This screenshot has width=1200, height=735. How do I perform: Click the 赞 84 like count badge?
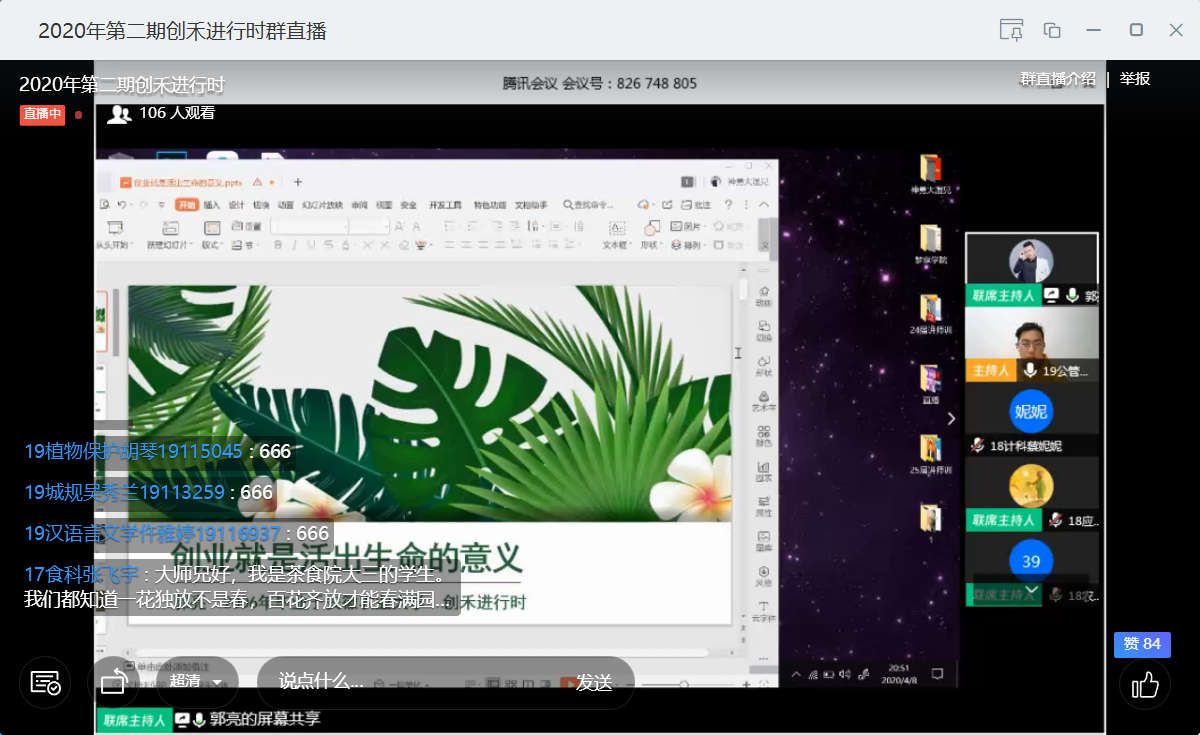pos(1142,644)
